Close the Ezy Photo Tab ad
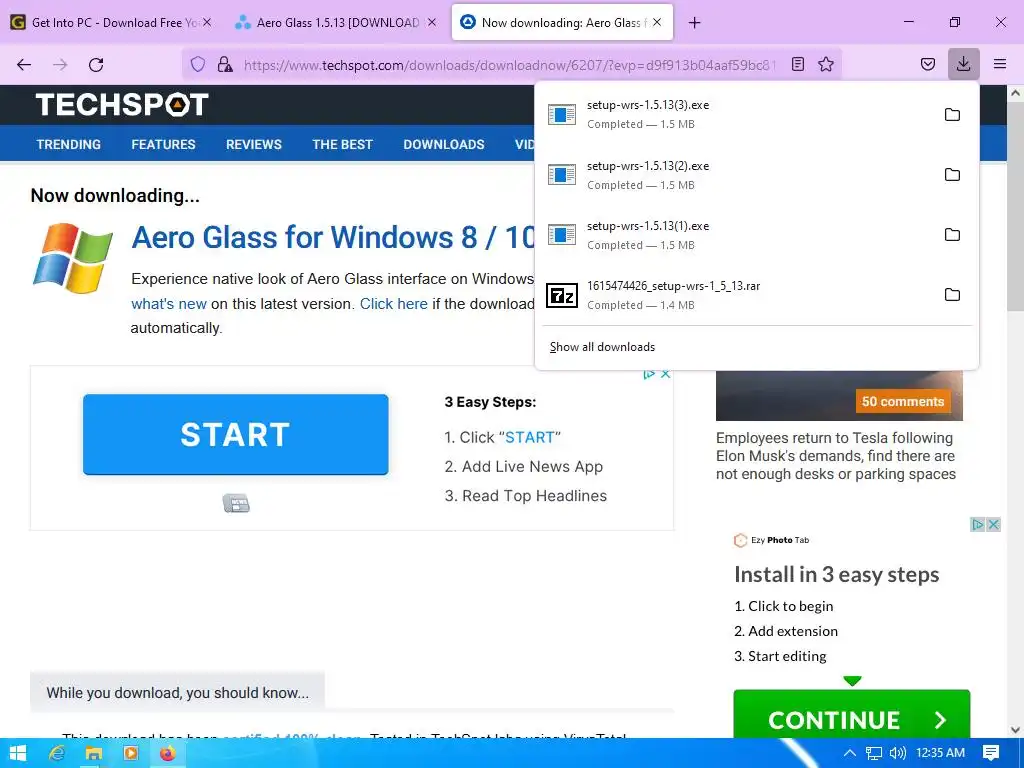The image size is (1024, 768). (x=993, y=524)
